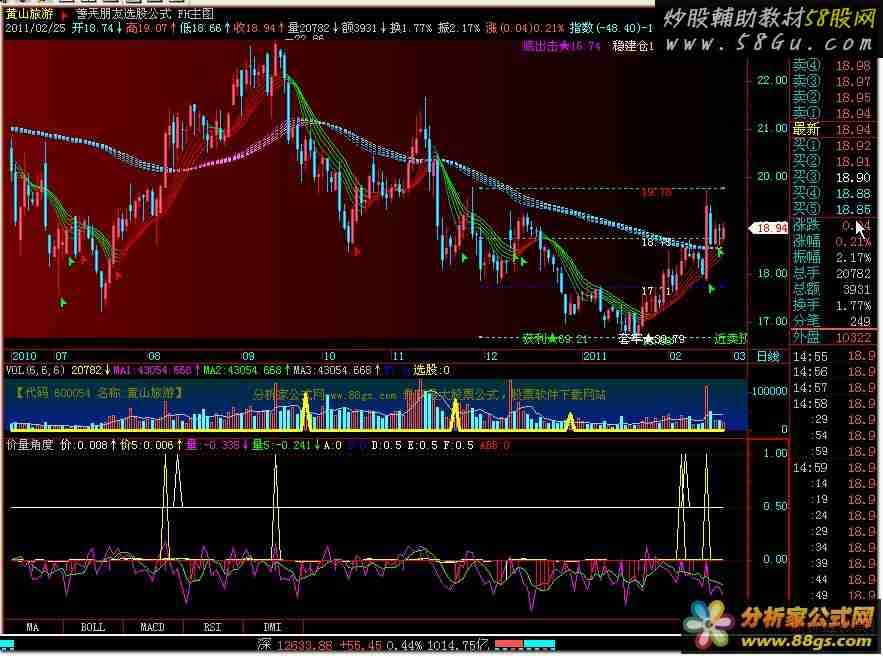Select the 善天朋友选股公式 formula title
Image resolution: width=883 pixels, height=656 pixels.
(x=123, y=14)
